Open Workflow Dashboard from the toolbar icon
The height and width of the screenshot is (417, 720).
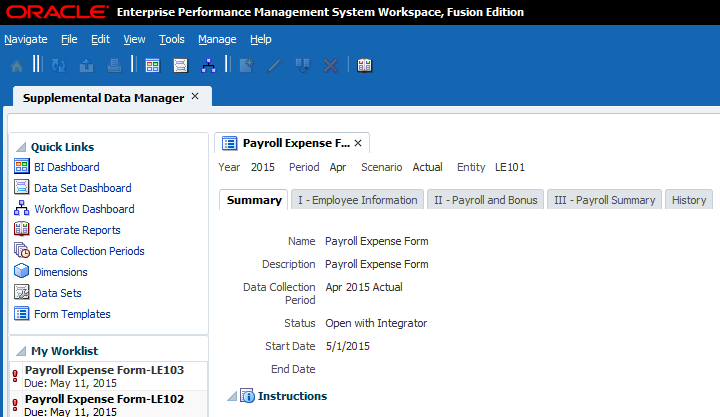[x=208, y=66]
